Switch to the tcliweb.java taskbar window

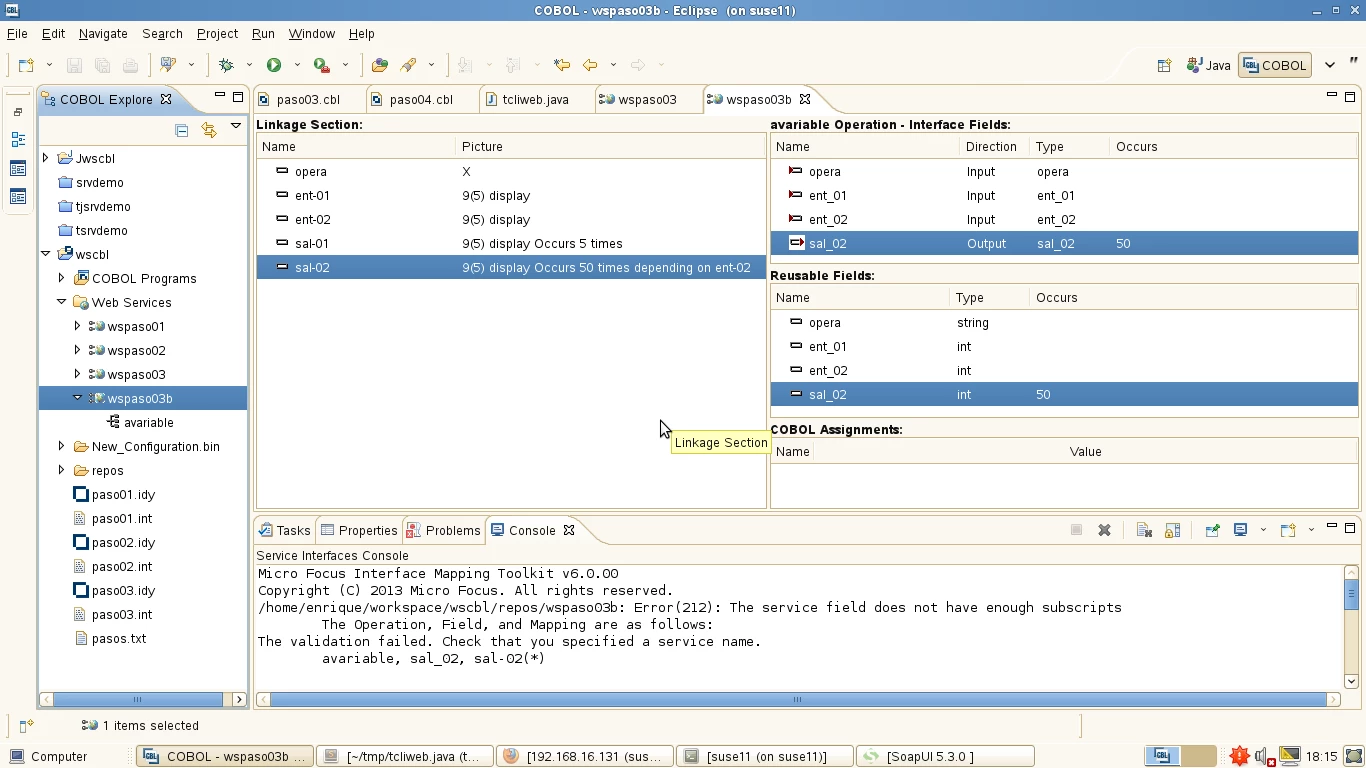click(405, 756)
